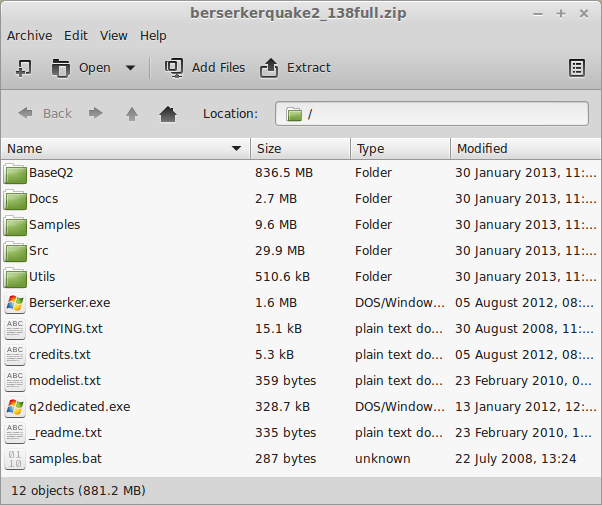Go to the archive home location

click(168, 114)
